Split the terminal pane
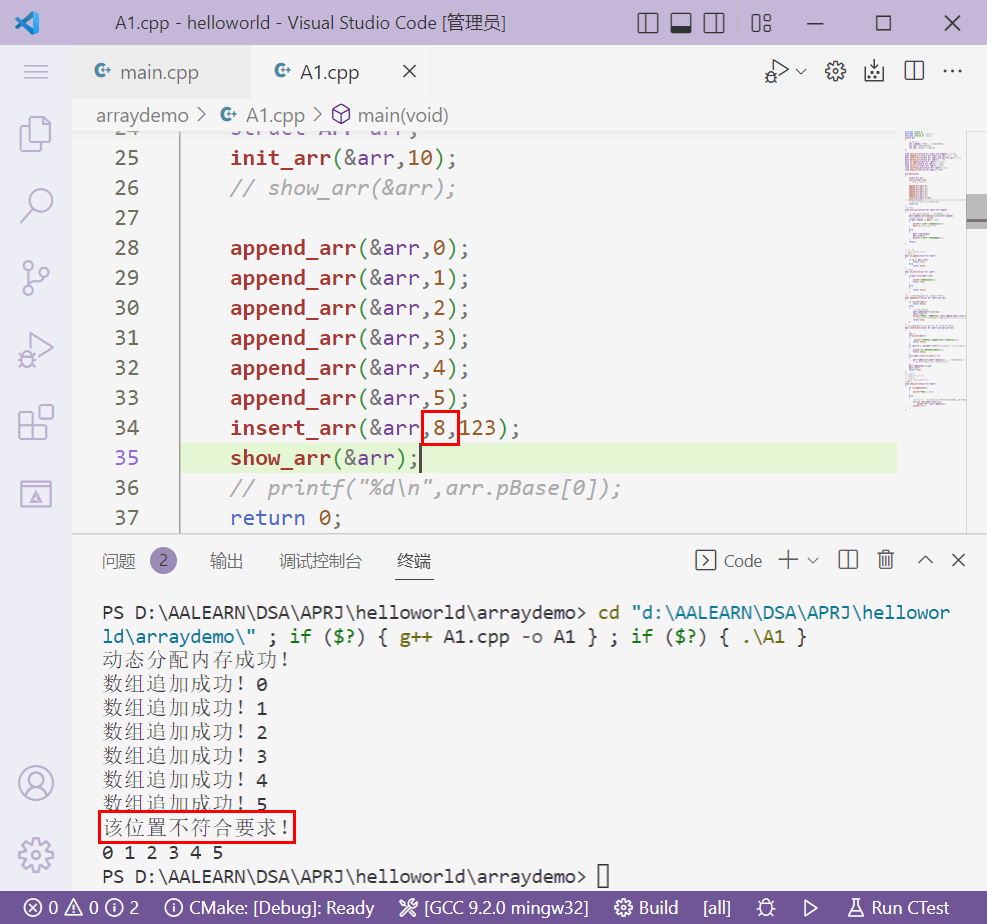The width and height of the screenshot is (987, 924). click(848, 560)
